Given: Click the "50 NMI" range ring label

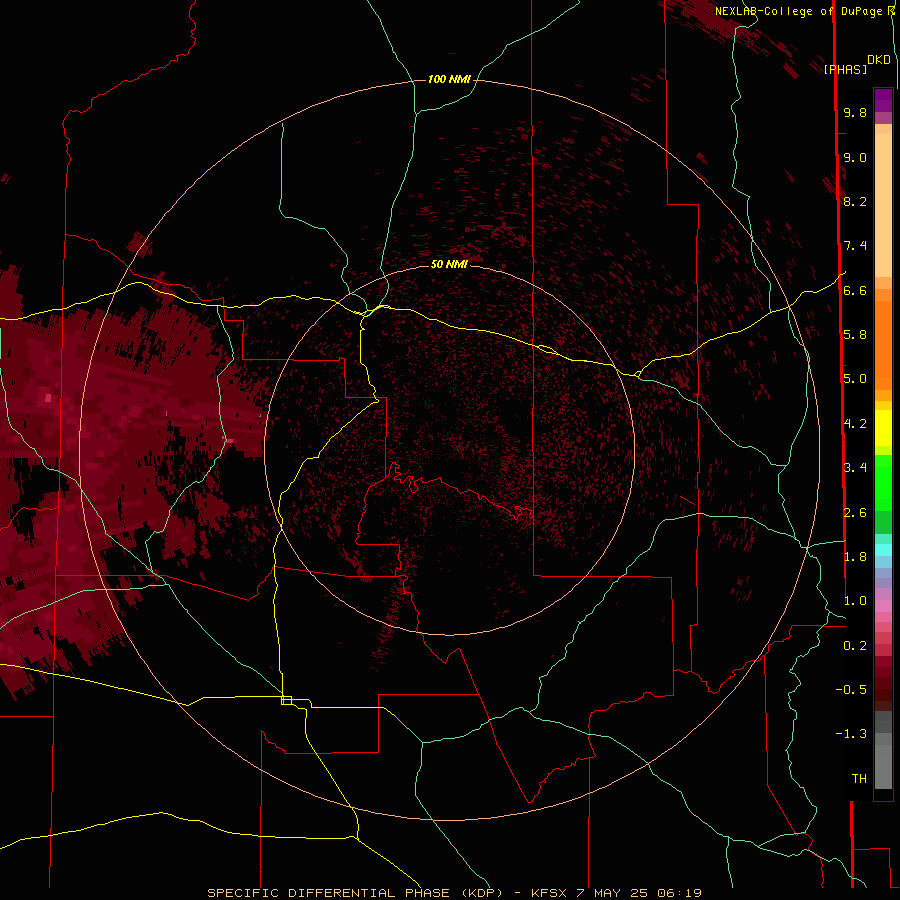Looking at the screenshot, I should (x=449, y=264).
